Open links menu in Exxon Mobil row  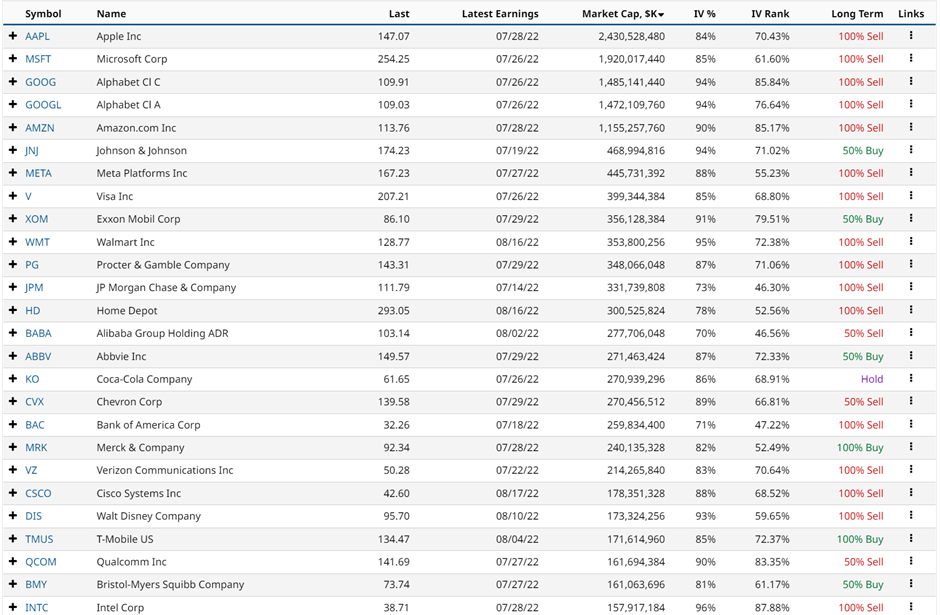click(911, 219)
